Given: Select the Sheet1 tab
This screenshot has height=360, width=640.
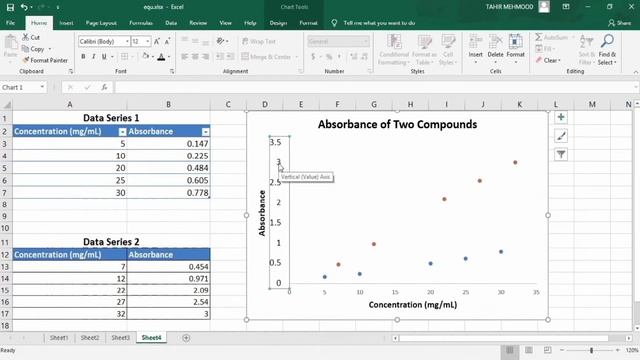Looking at the screenshot, I should 59,338.
